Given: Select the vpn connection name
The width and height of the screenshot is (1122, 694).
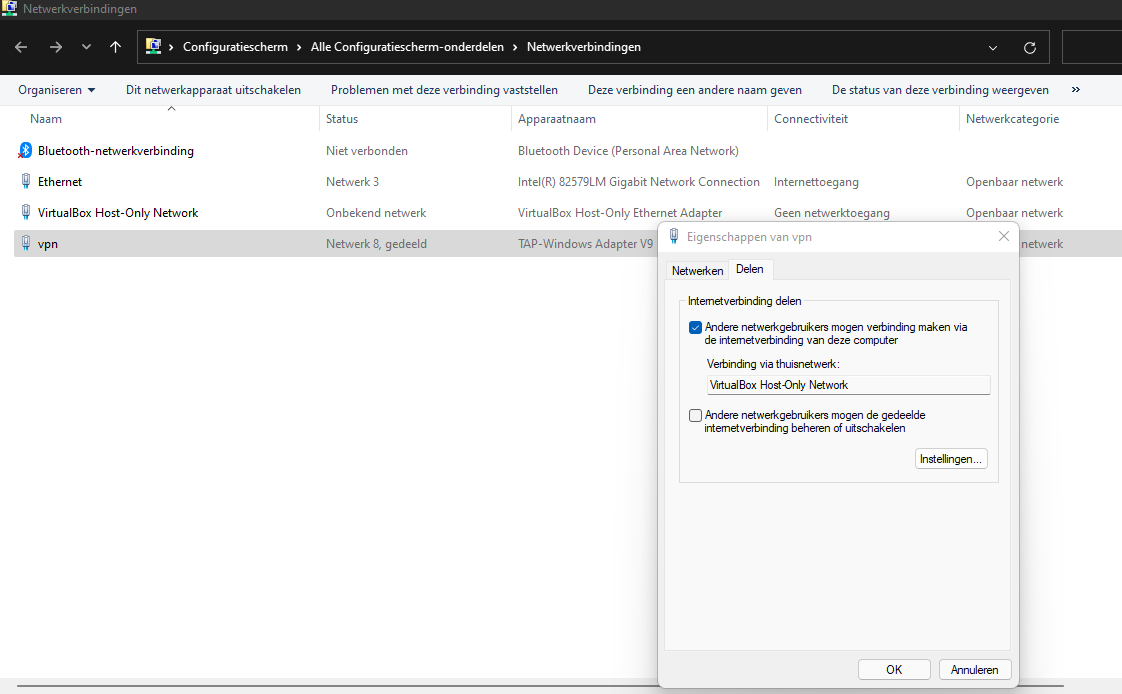Looking at the screenshot, I should click(48, 243).
